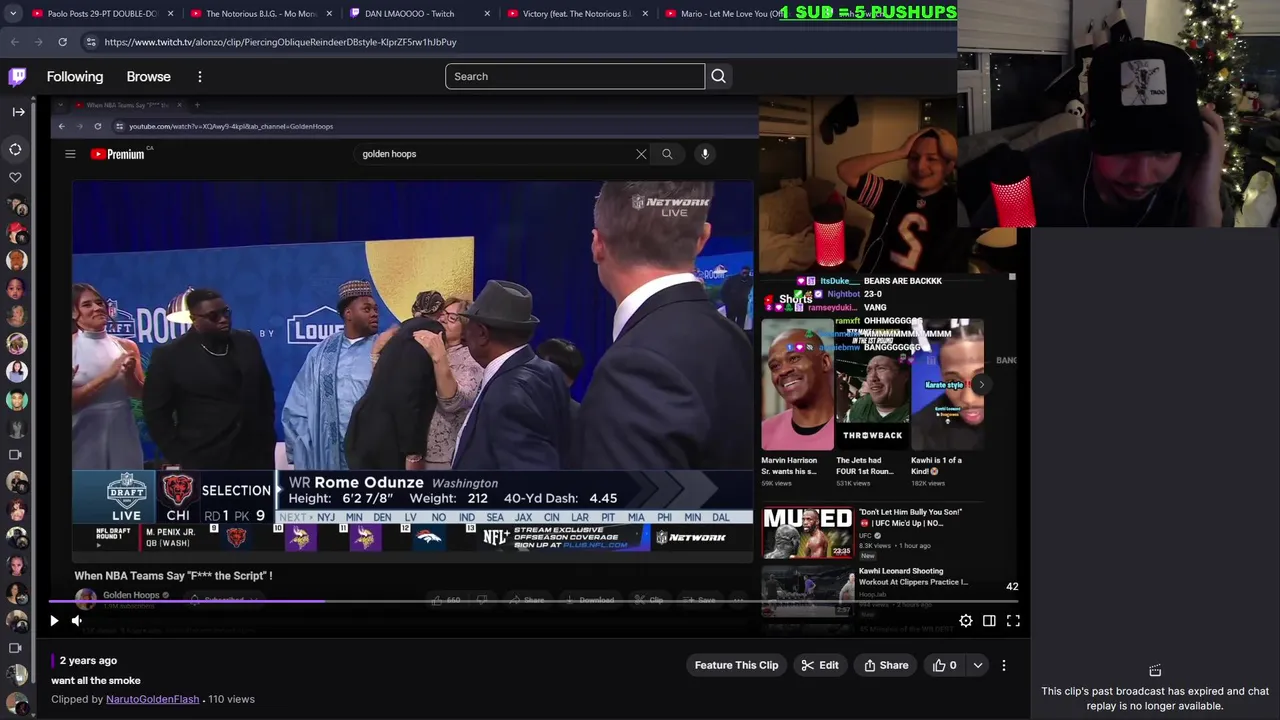Click the Feature This Clip button
The height and width of the screenshot is (720, 1280).
(736, 665)
